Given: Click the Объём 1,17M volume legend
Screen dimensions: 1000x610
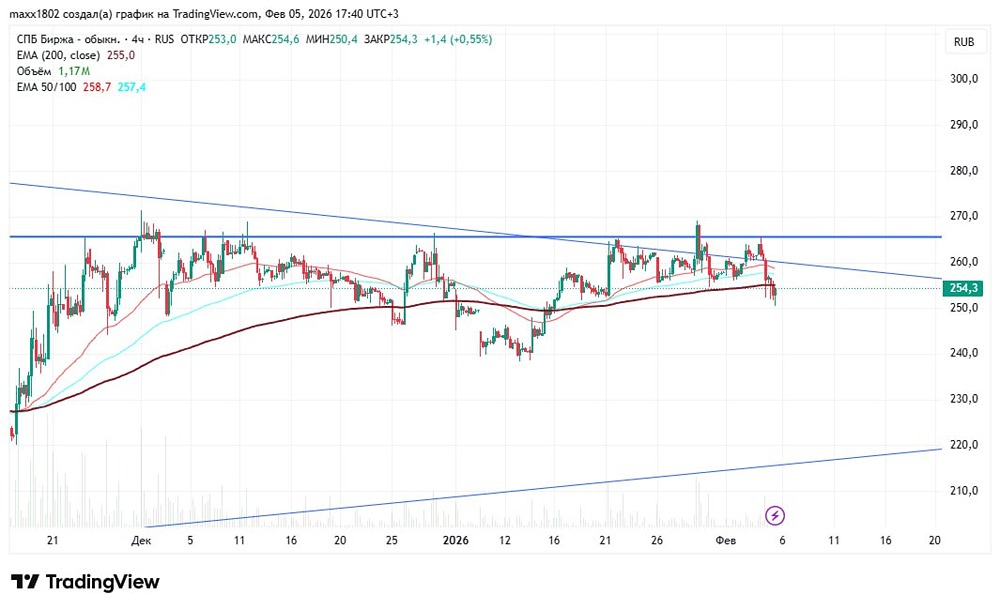Looking at the screenshot, I should click(x=53, y=71).
